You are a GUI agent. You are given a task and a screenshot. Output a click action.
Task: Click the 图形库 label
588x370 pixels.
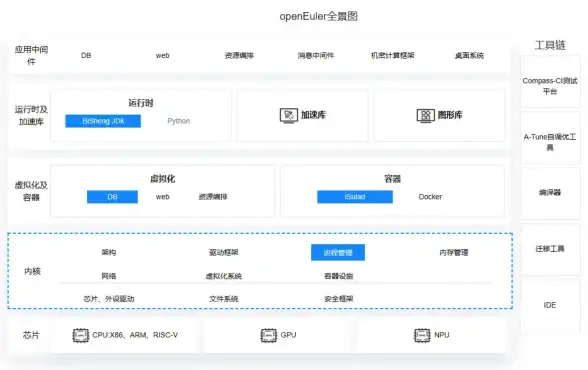(x=450, y=115)
